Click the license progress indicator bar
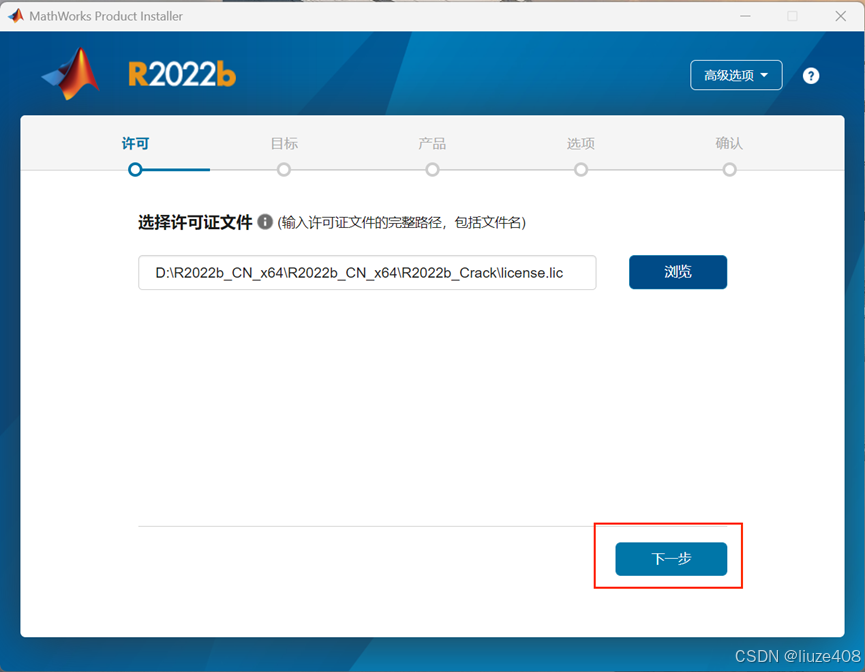Image resolution: width=865 pixels, height=672 pixels. click(170, 170)
